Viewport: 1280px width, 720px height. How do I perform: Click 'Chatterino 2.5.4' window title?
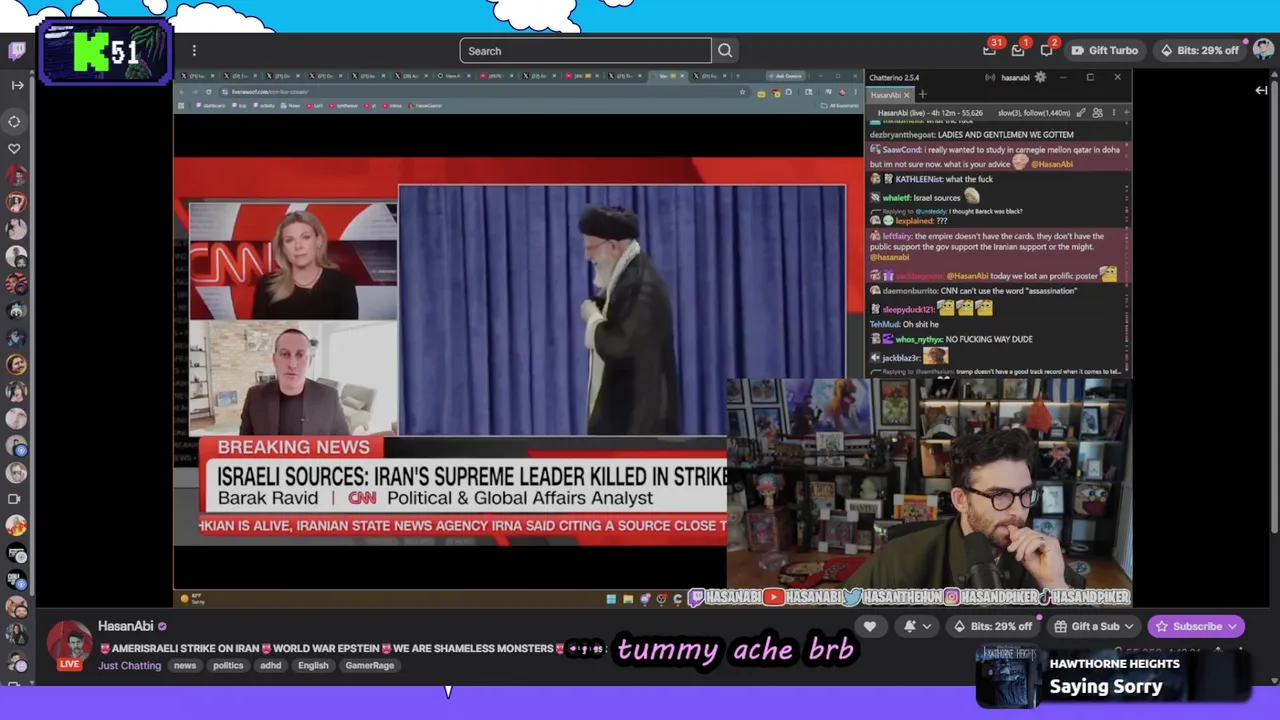tap(894, 77)
